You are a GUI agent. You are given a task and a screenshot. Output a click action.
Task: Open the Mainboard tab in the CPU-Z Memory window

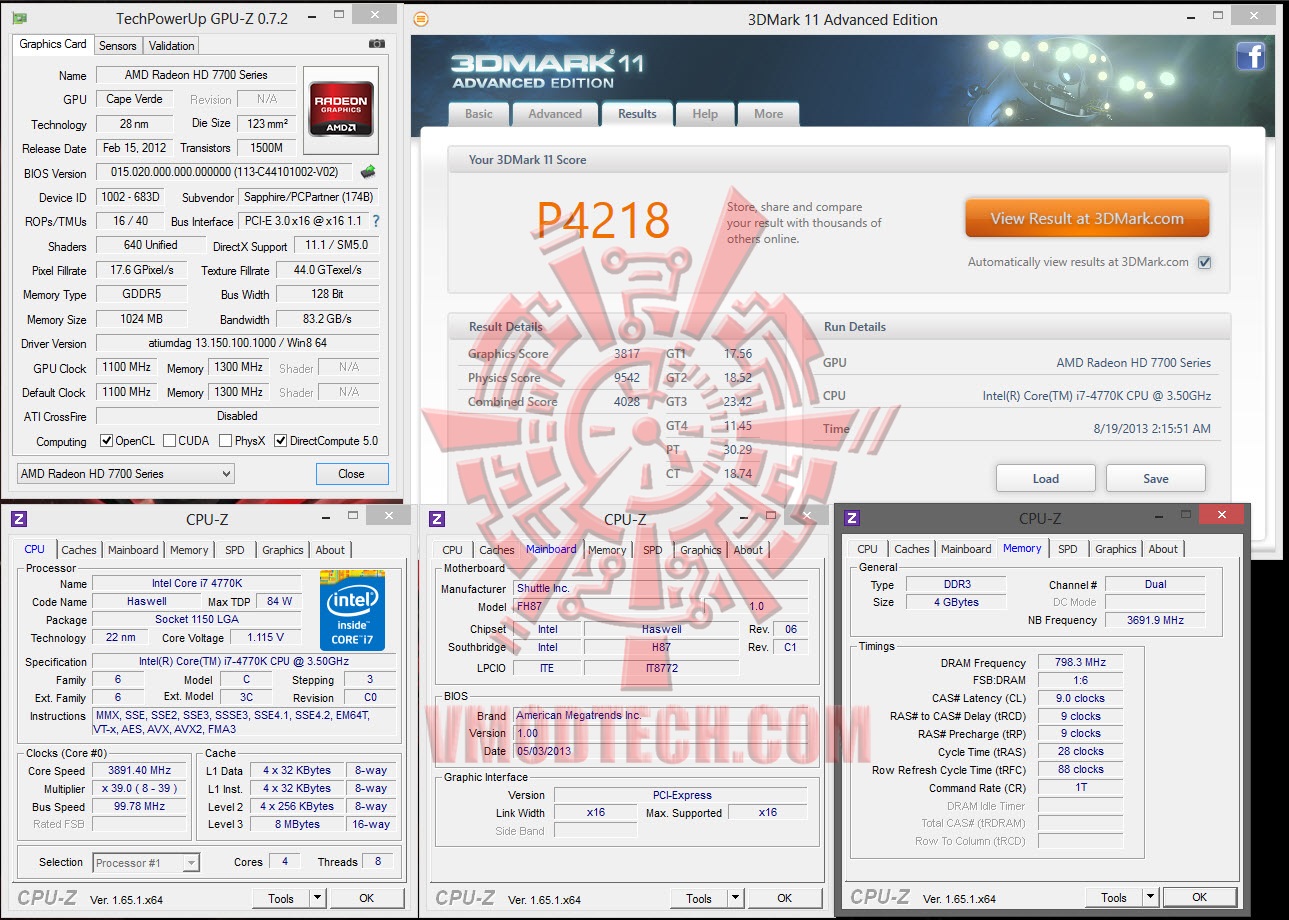coord(966,549)
